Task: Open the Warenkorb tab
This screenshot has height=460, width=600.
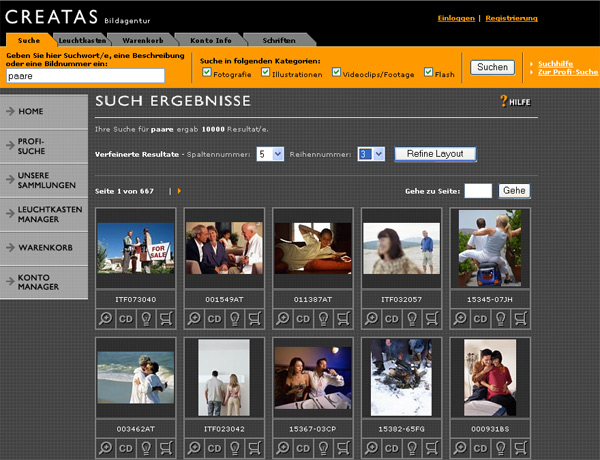Action: pos(142,39)
